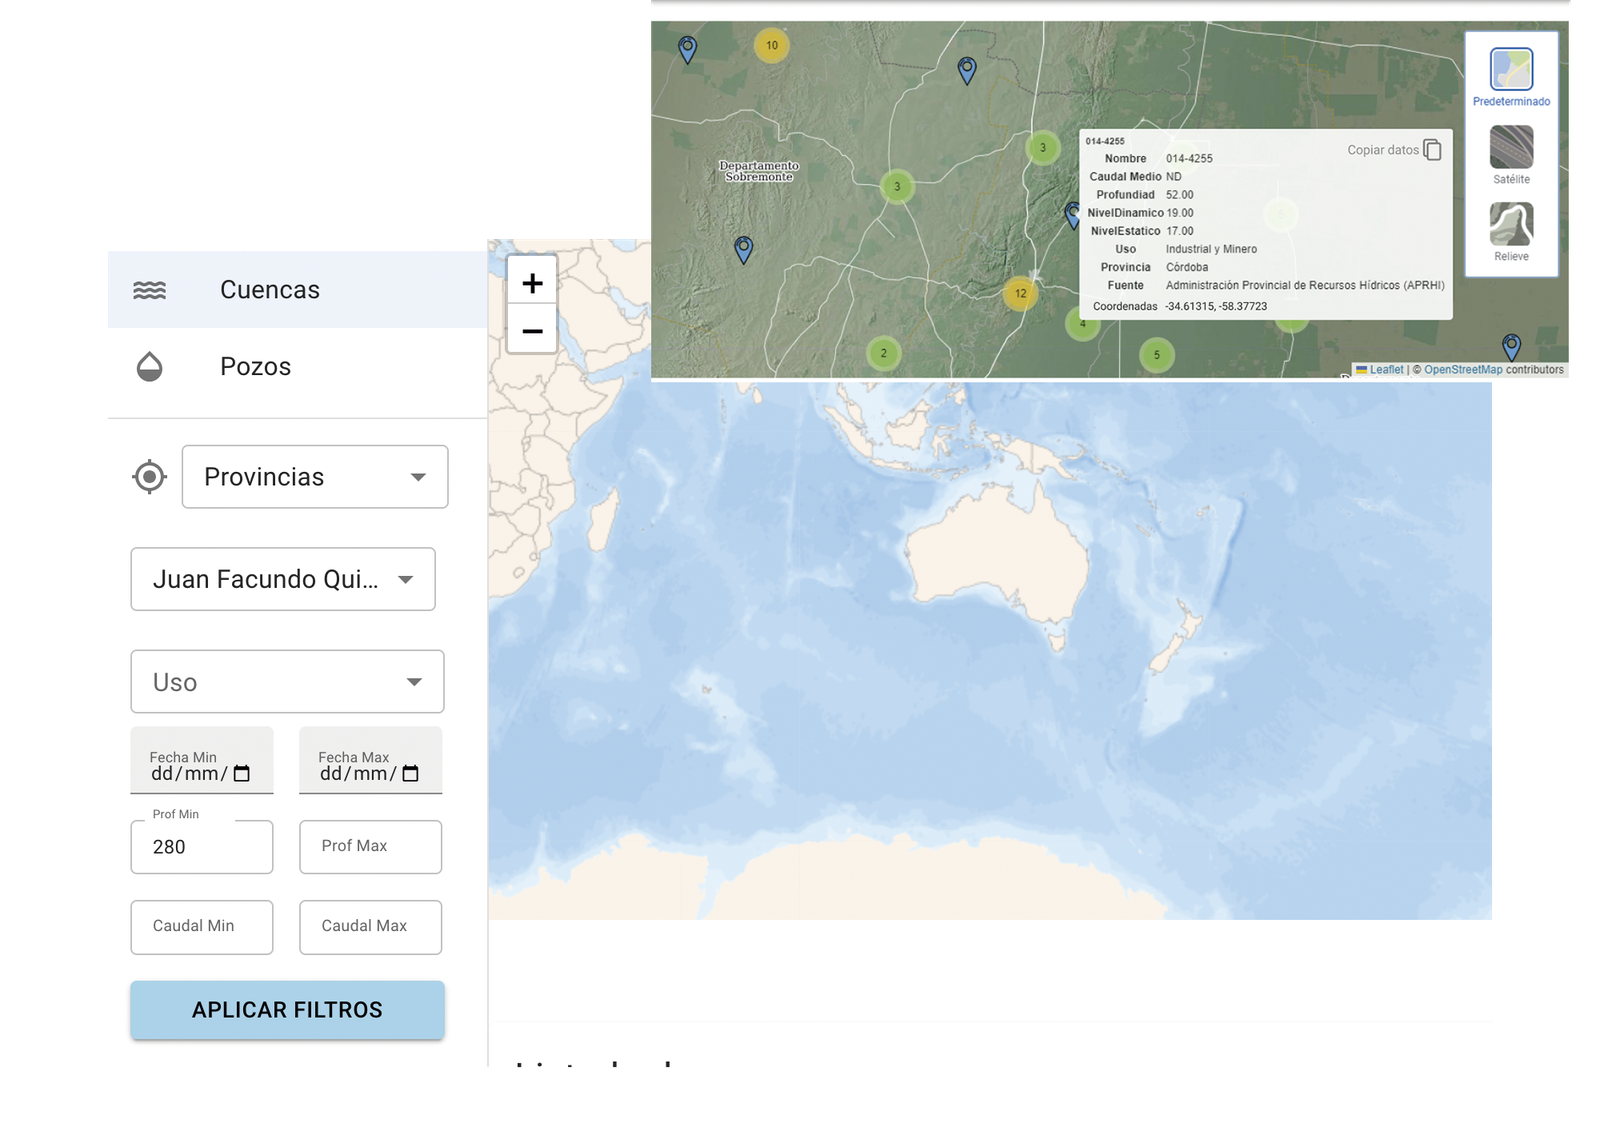This screenshot has width=1600, height=1143.
Task: Select the Cuencas menu item
Action: [x=270, y=290]
